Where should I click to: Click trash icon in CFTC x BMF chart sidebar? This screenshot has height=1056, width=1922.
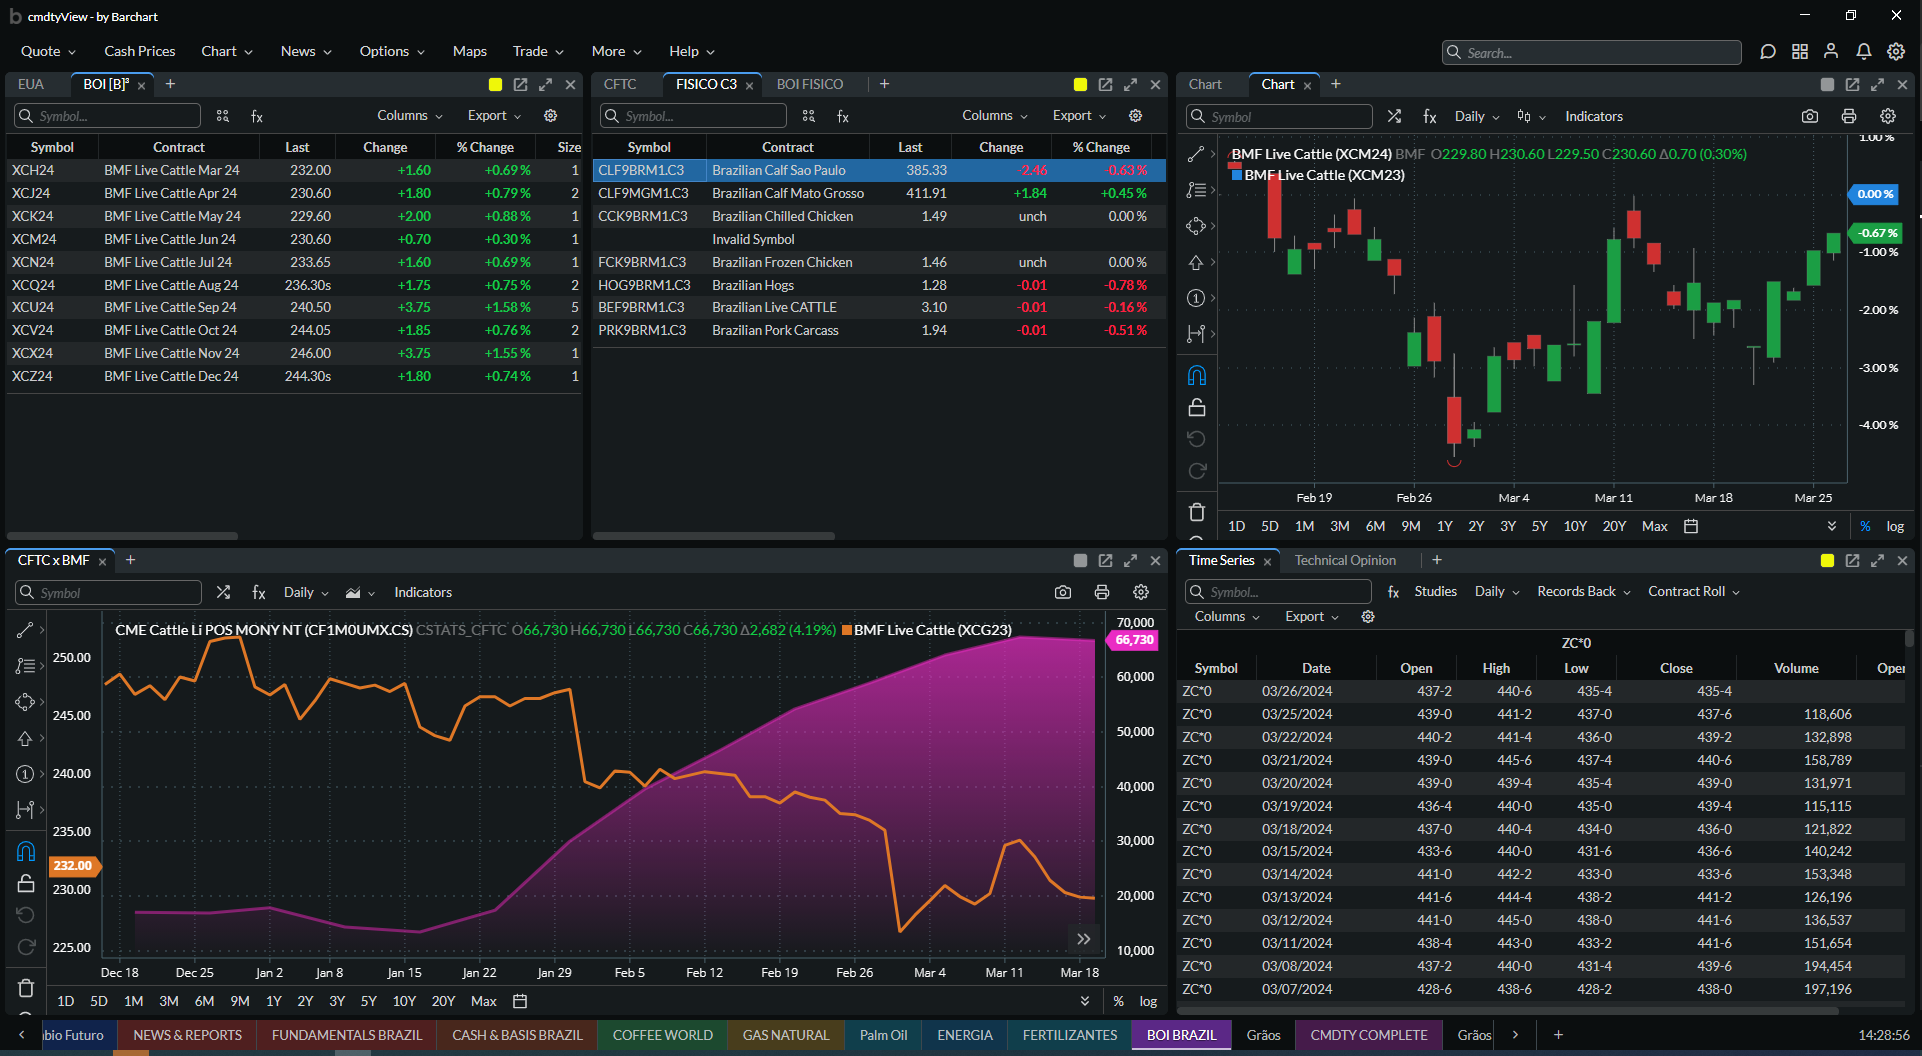point(26,988)
